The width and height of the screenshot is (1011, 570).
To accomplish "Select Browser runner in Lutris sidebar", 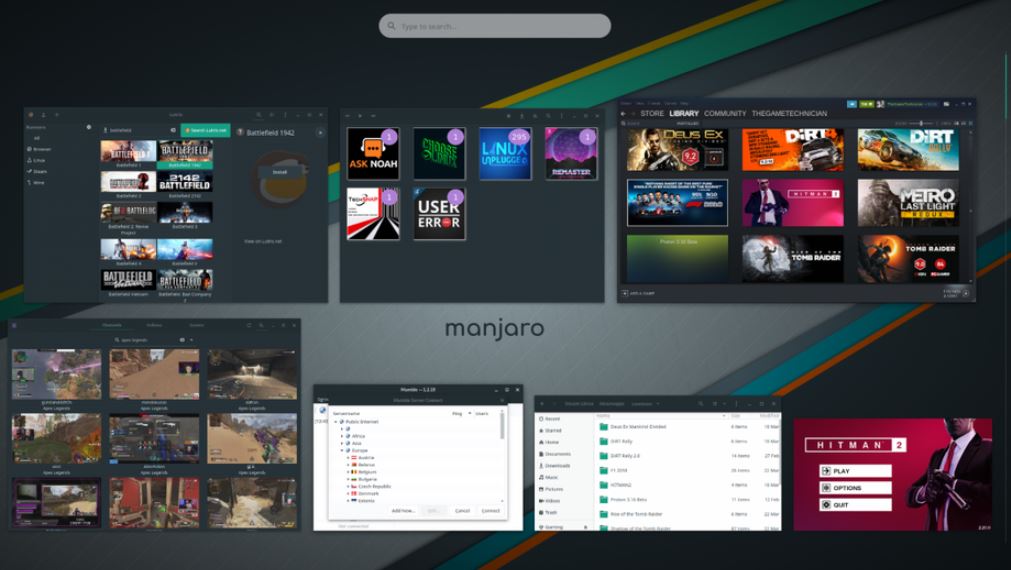I will click(39, 149).
